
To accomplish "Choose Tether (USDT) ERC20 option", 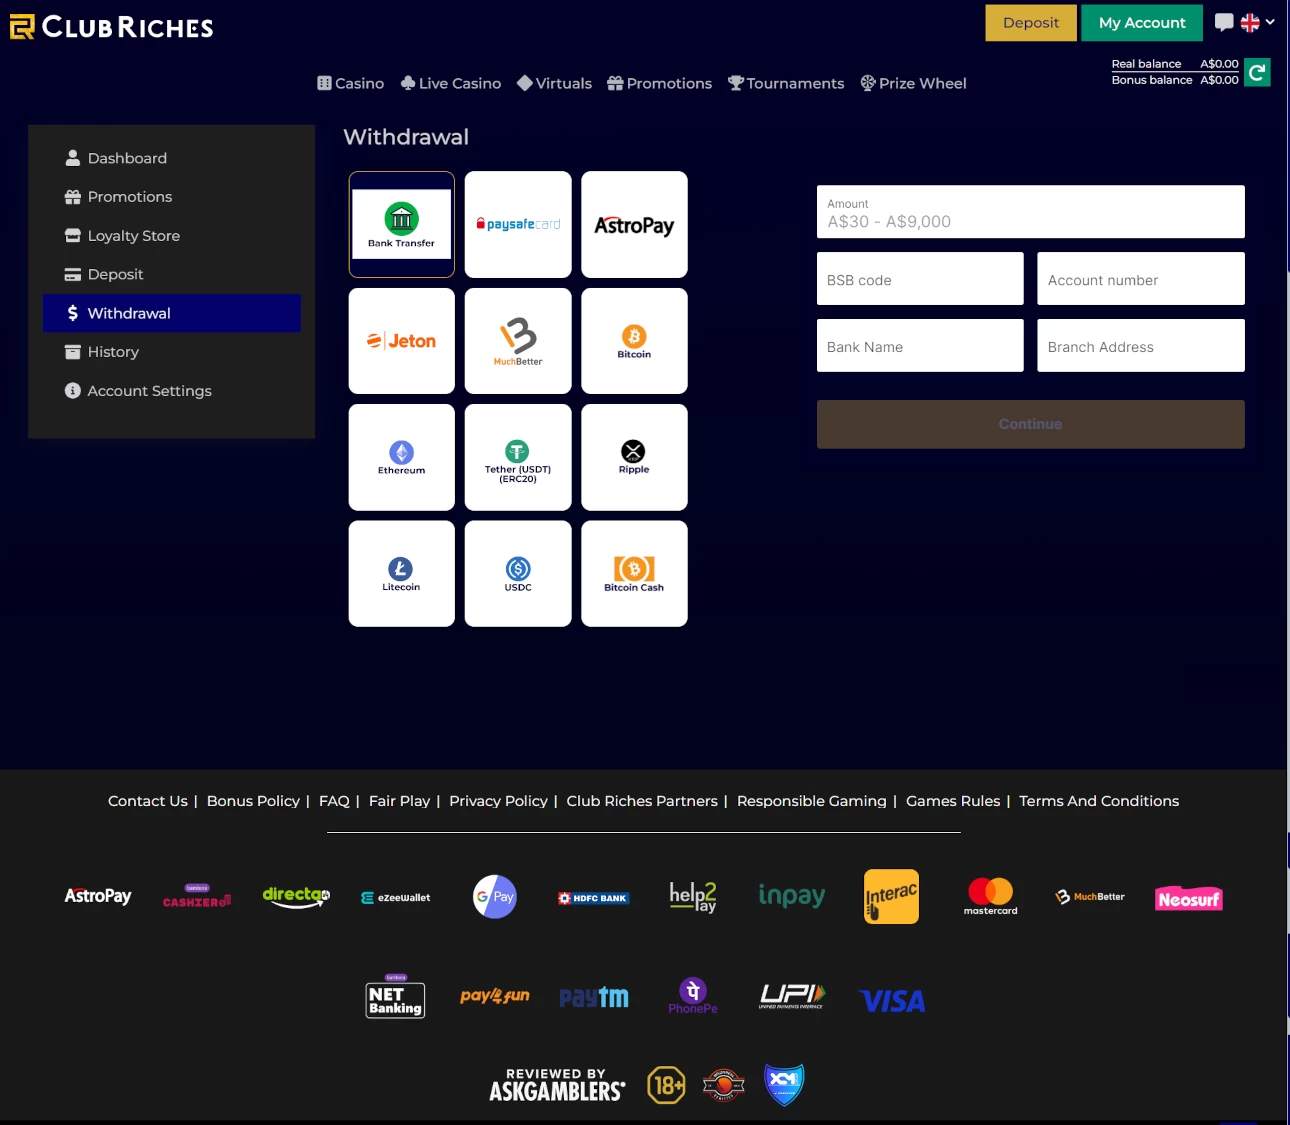I will [x=518, y=457].
